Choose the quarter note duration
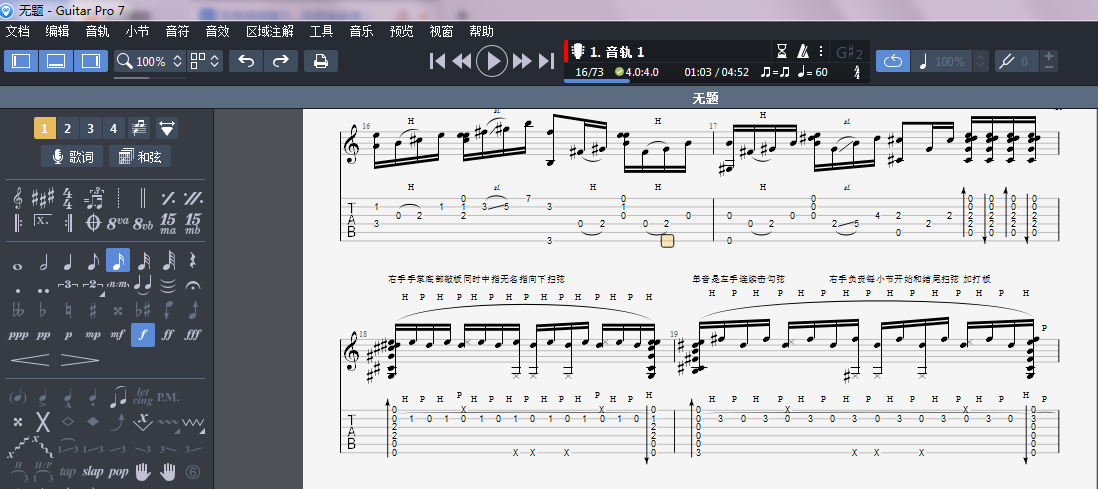Viewport: 1098px width, 489px height. [68, 262]
